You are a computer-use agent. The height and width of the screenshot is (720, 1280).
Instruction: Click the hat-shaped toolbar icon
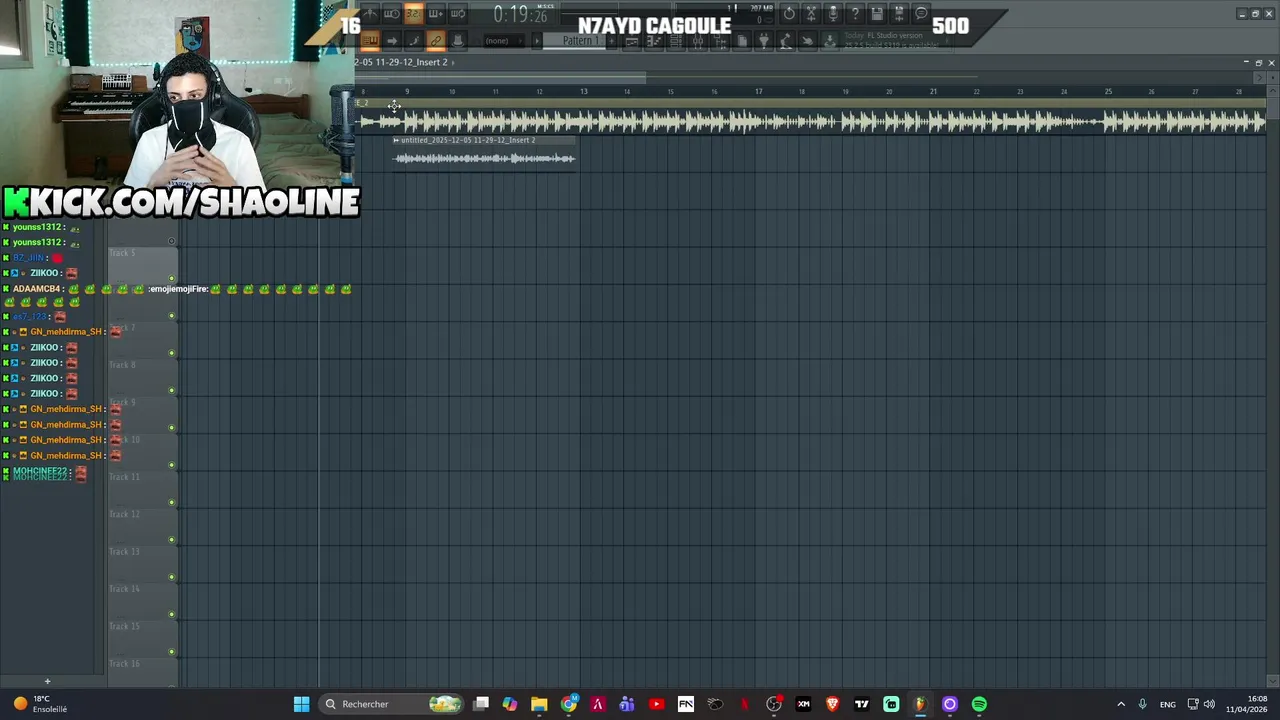457,41
